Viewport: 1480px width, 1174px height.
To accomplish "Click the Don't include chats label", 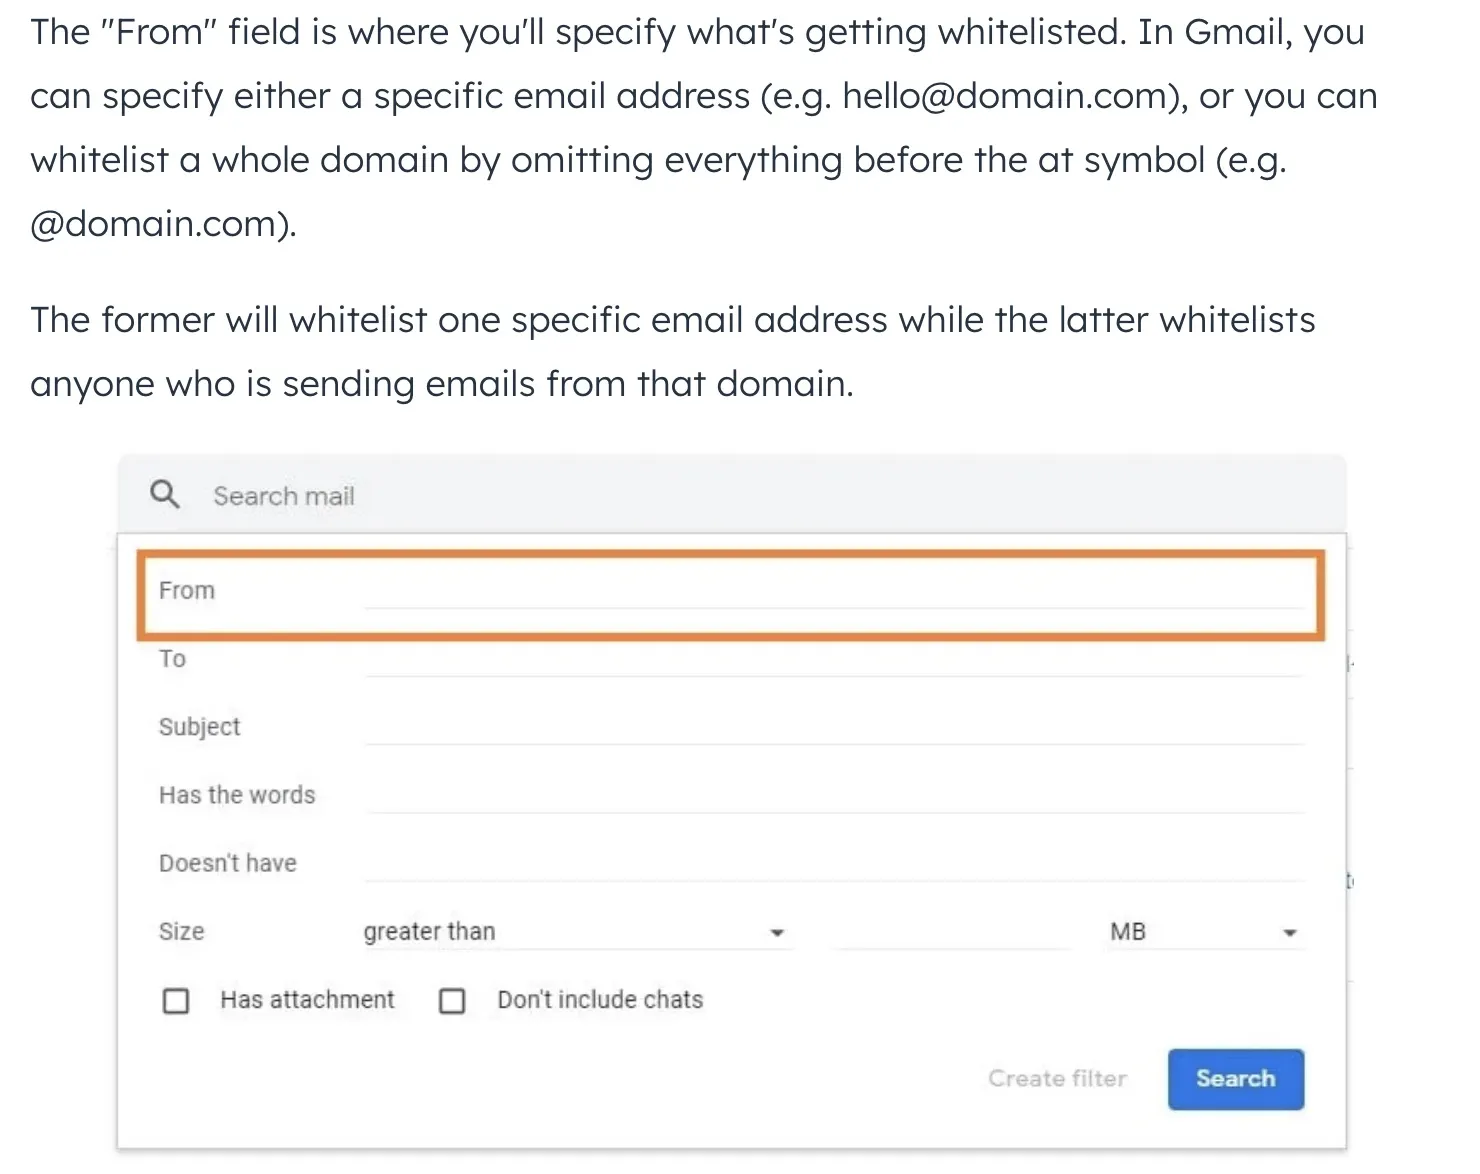I will (600, 1000).
